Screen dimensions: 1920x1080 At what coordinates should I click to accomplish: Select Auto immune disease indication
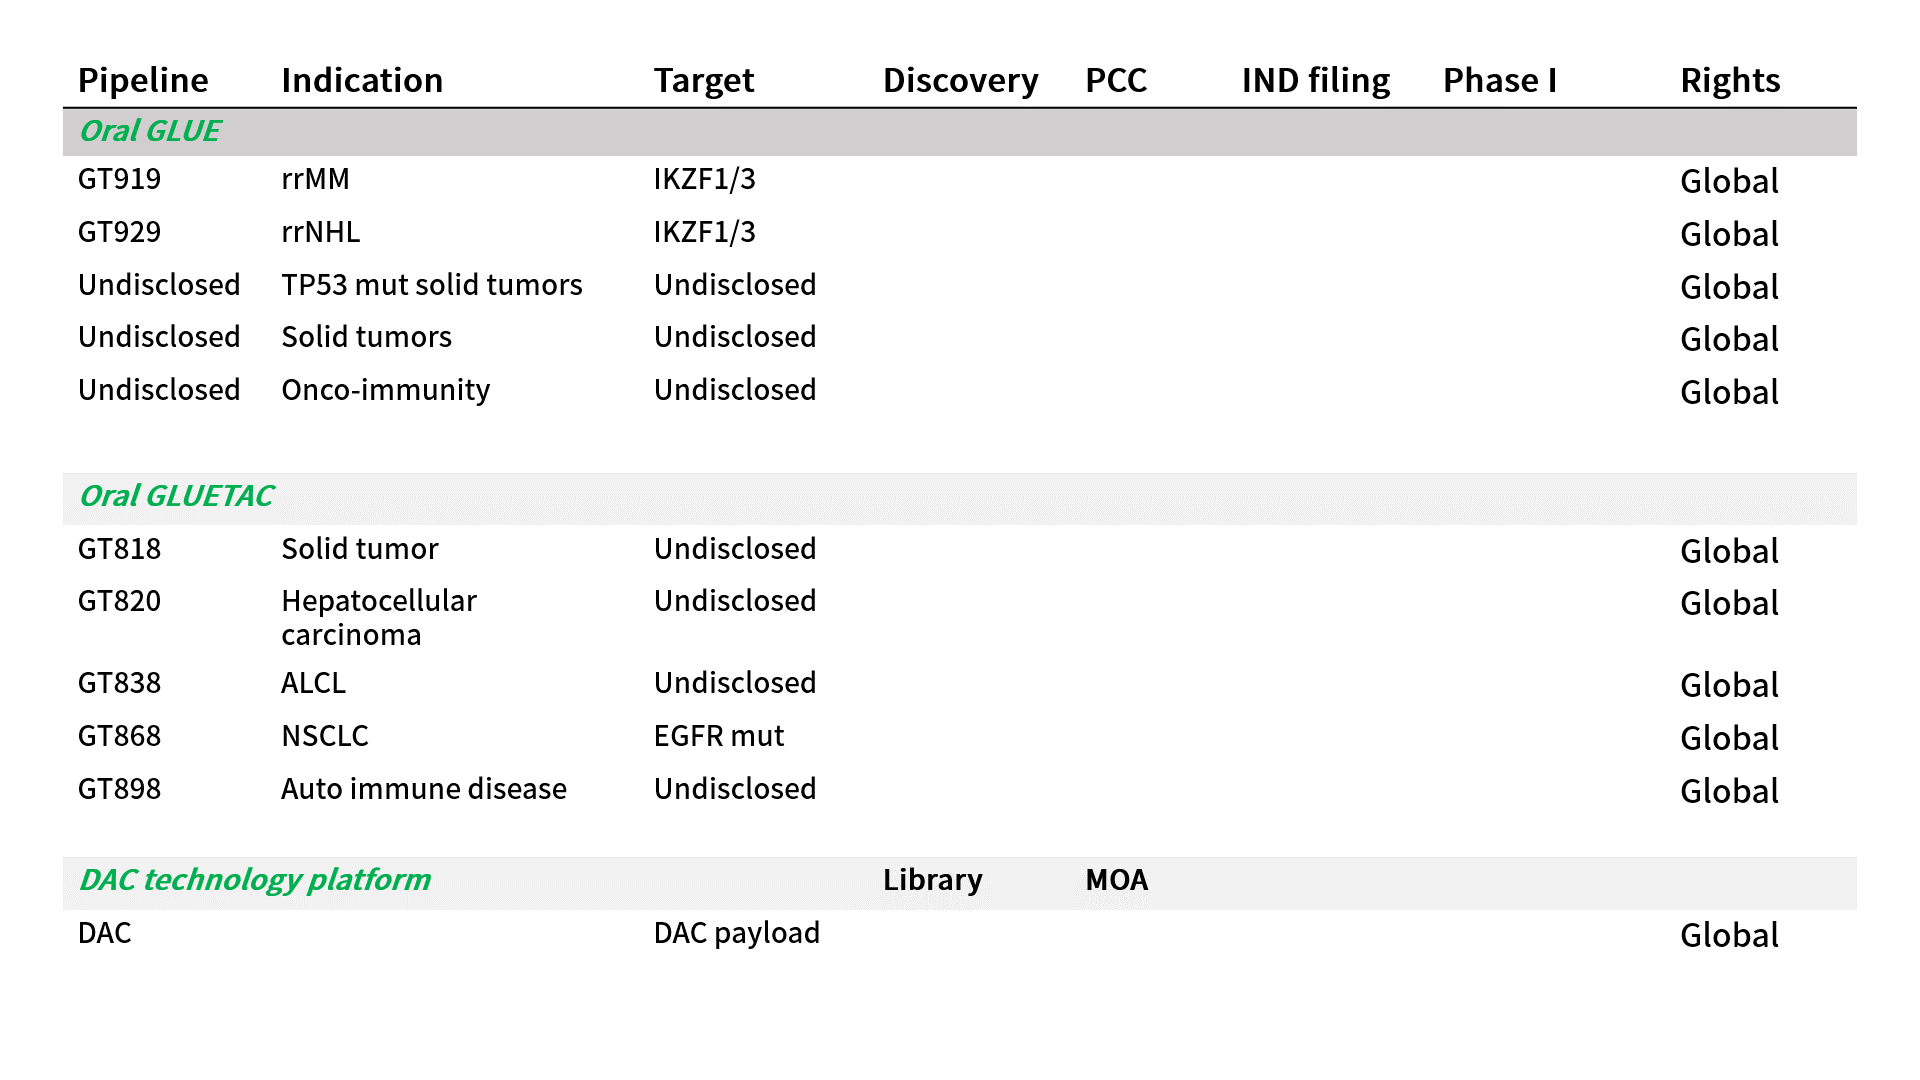point(424,789)
